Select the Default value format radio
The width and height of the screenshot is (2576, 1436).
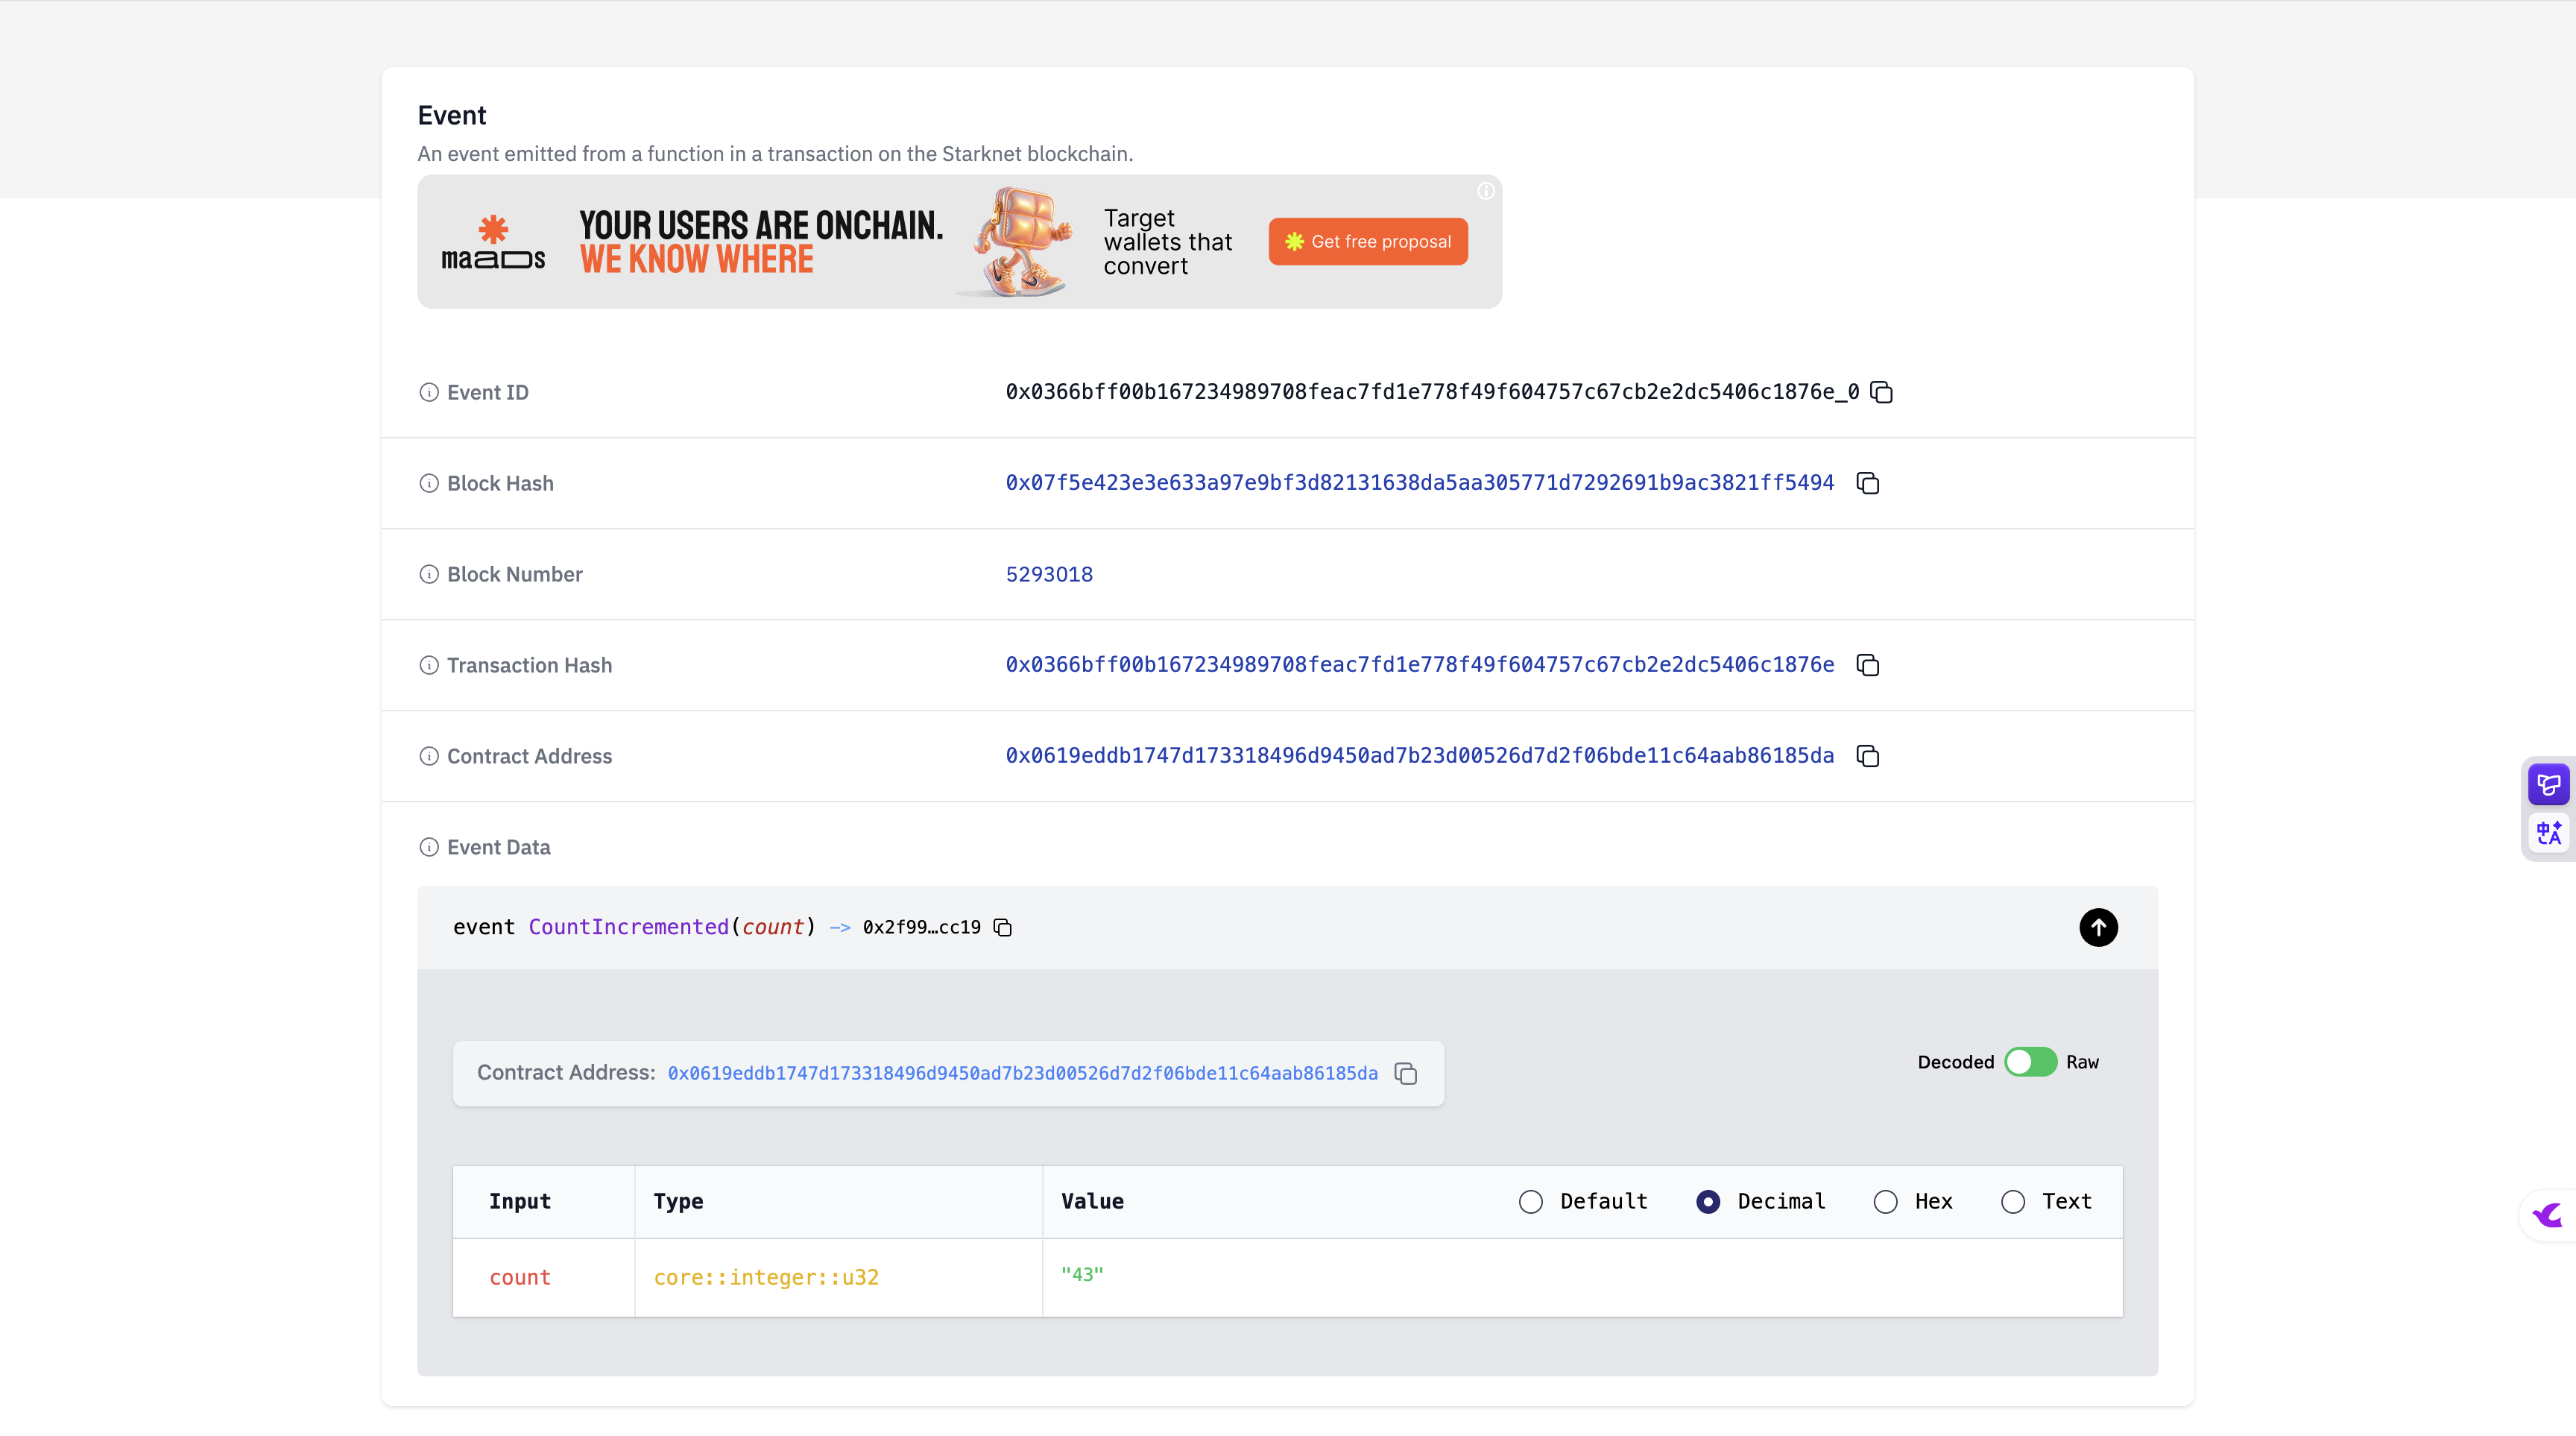[x=1531, y=1202]
